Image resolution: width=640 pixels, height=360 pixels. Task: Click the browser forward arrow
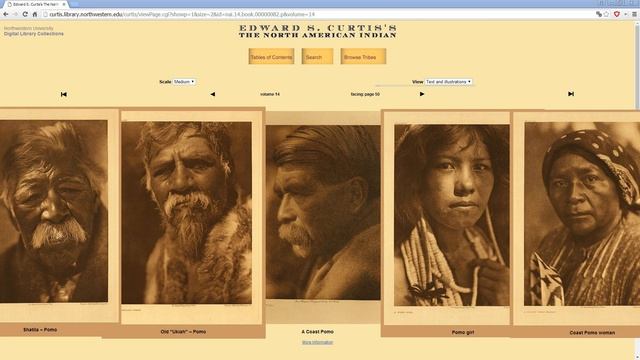15,14
